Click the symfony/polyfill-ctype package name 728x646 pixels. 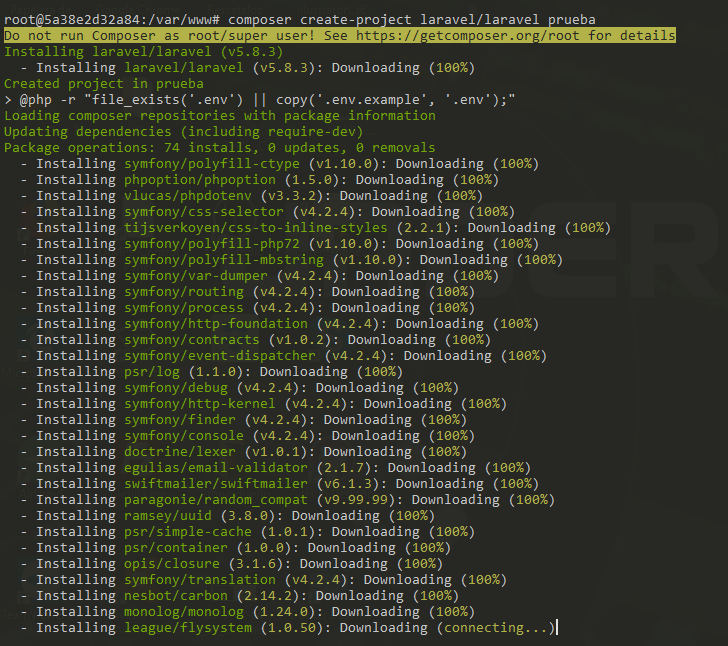coord(212,164)
